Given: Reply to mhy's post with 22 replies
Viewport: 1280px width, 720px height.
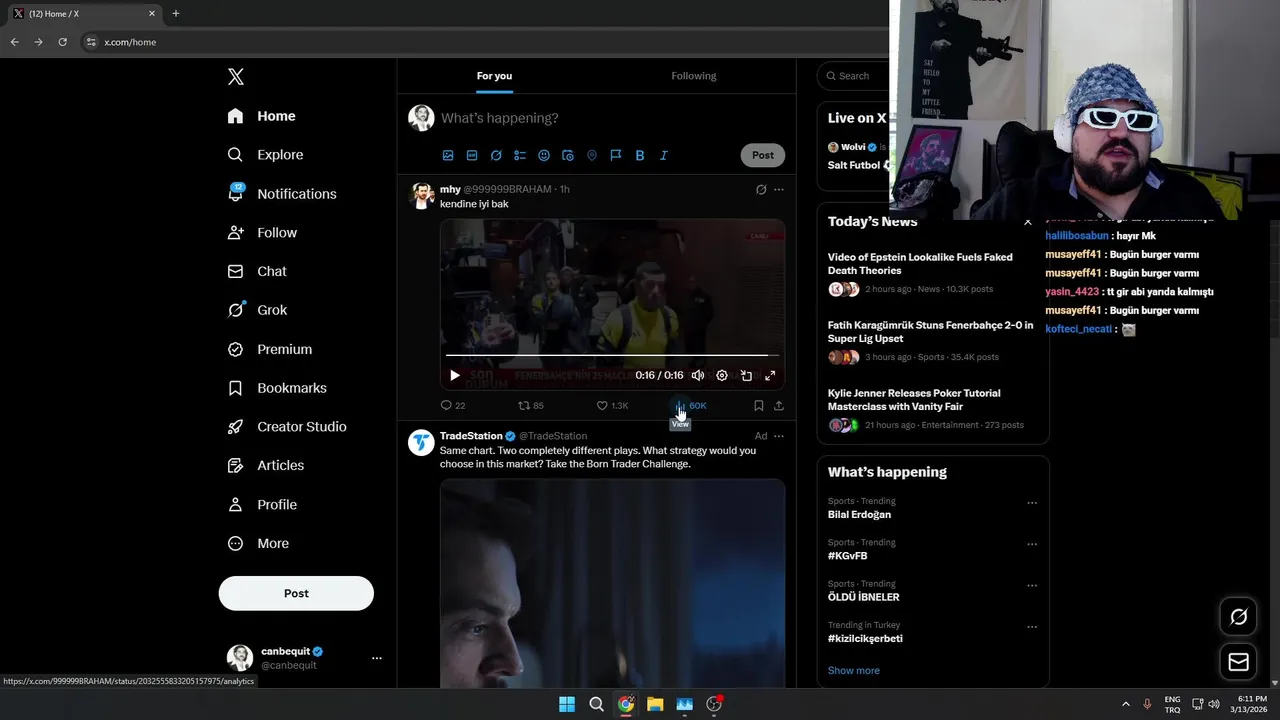Looking at the screenshot, I should click(x=453, y=405).
